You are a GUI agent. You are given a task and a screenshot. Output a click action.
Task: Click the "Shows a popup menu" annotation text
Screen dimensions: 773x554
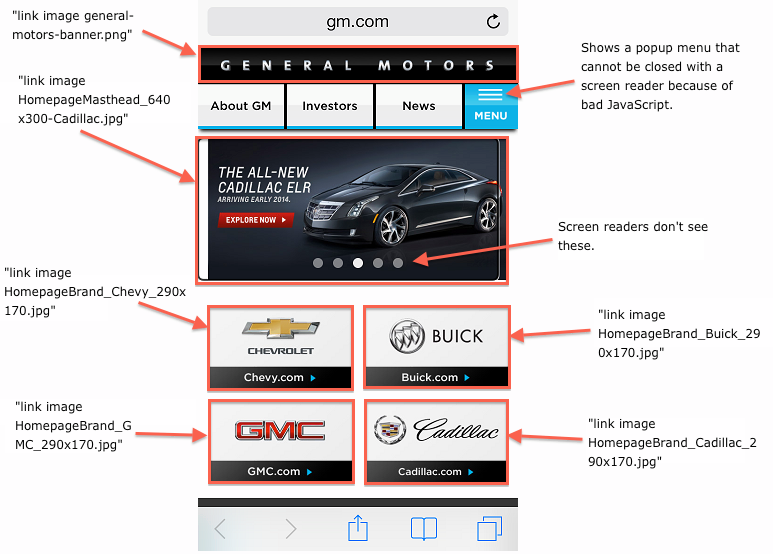pyautogui.click(x=660, y=76)
